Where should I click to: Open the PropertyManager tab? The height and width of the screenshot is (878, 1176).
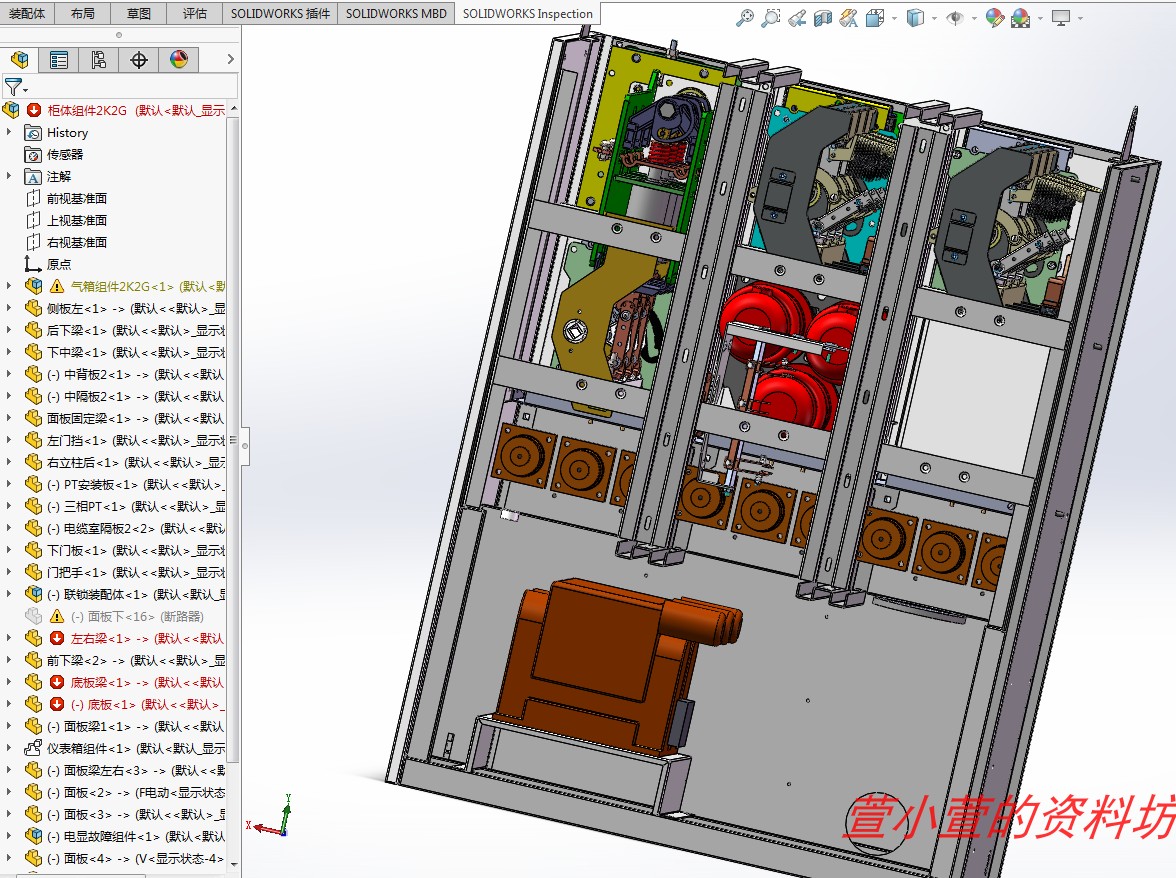[x=58, y=60]
